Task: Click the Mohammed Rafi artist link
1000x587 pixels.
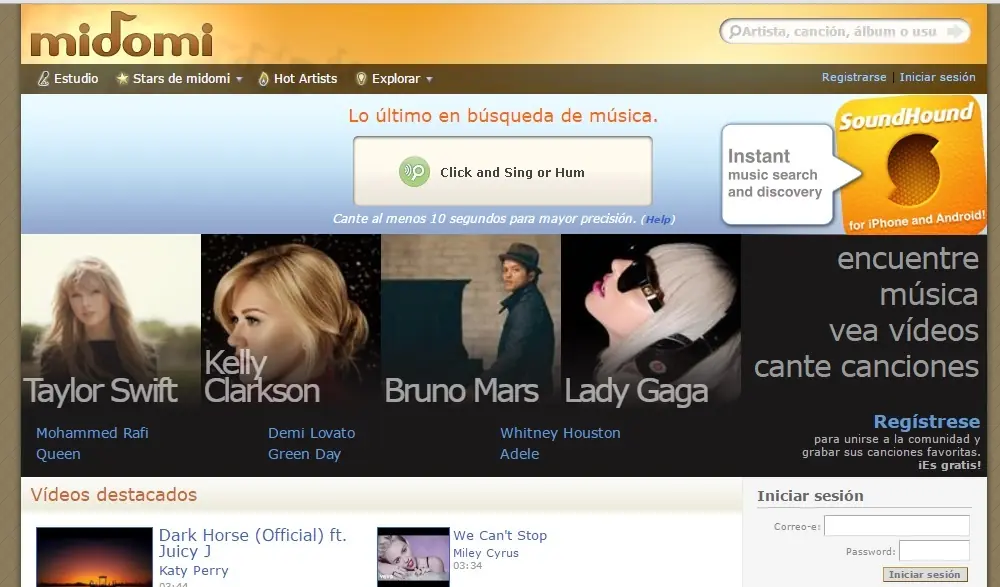Action: (92, 433)
